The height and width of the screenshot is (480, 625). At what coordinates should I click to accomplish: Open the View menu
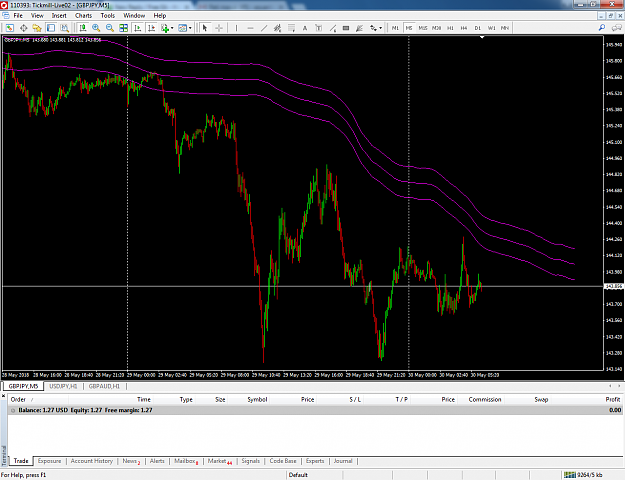tap(37, 16)
